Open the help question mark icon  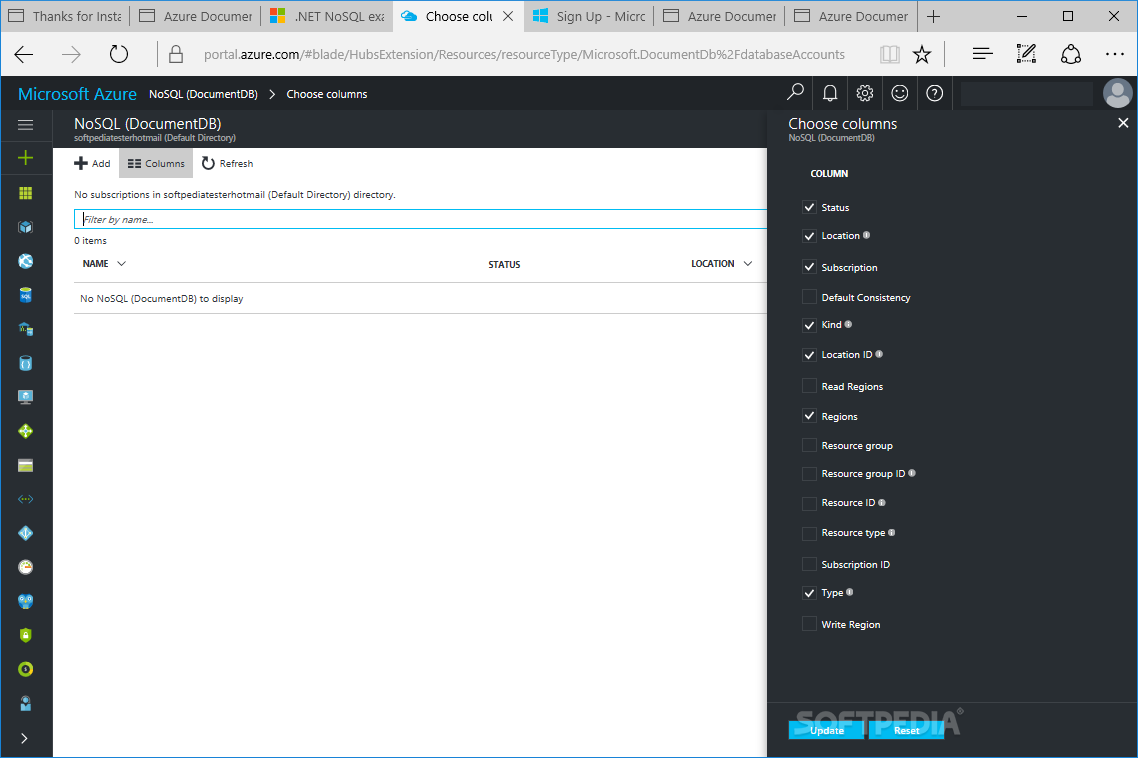pyautogui.click(x=935, y=93)
